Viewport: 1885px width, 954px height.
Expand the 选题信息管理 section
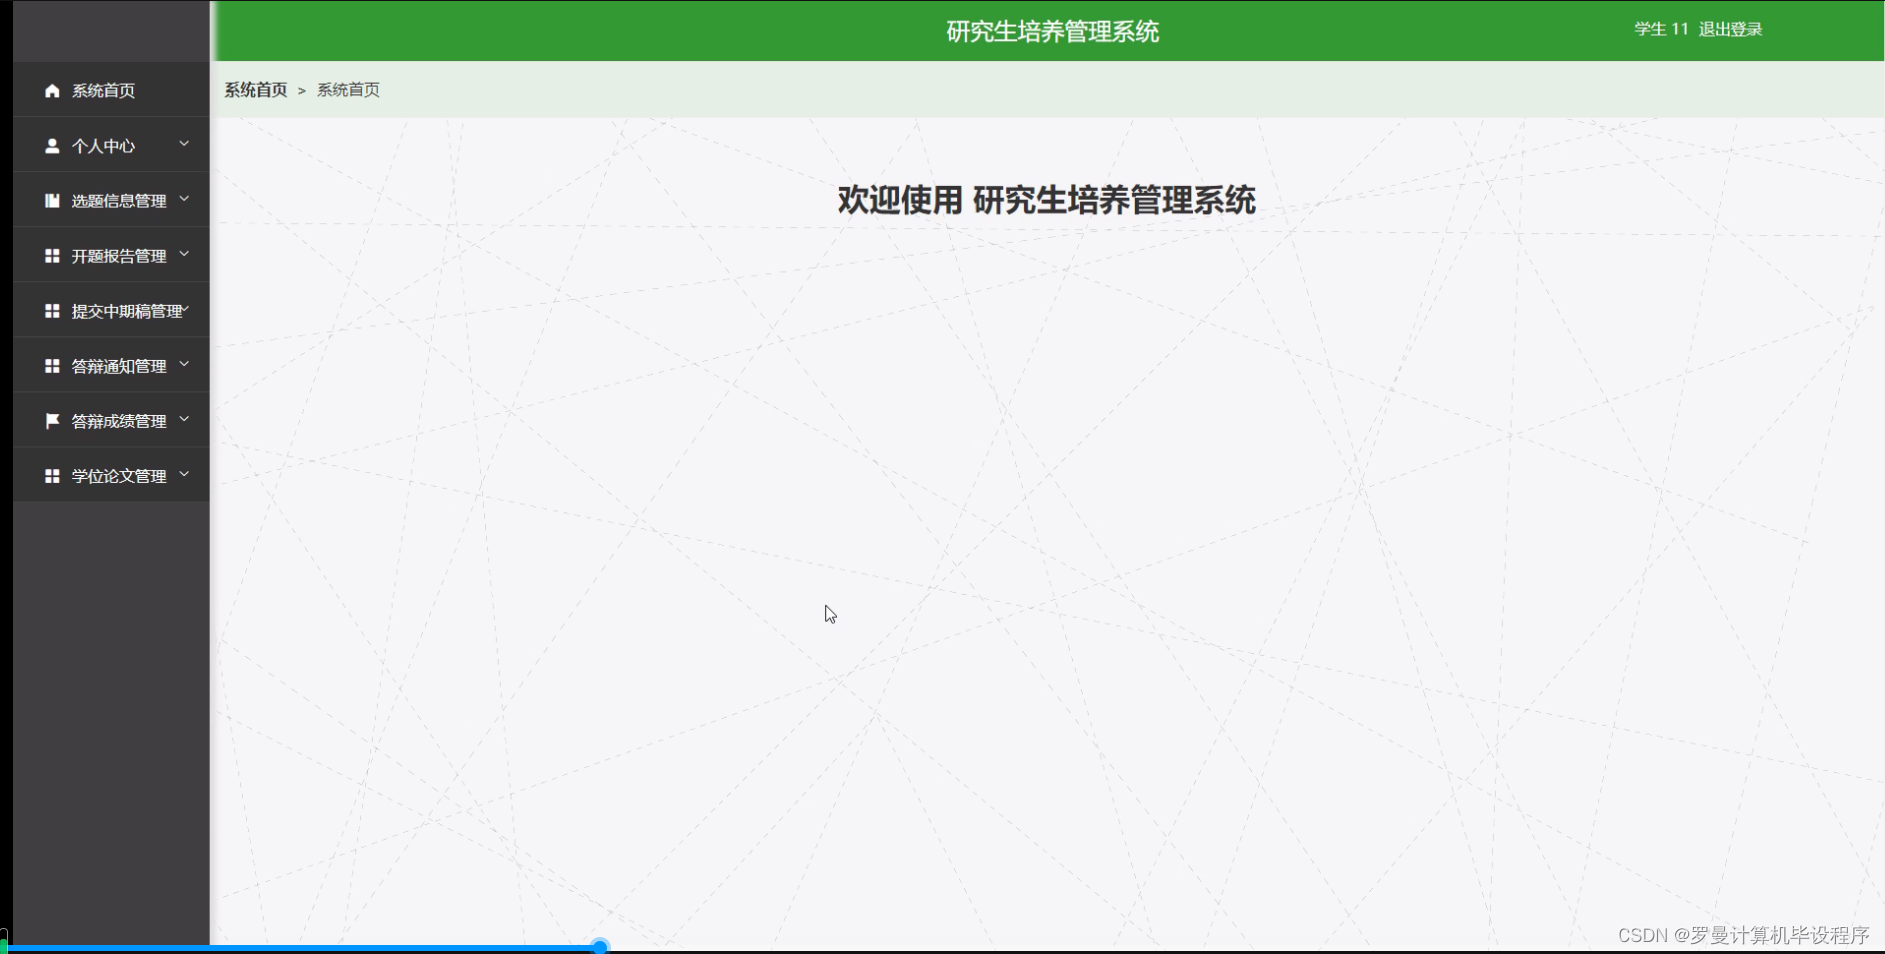pos(184,200)
